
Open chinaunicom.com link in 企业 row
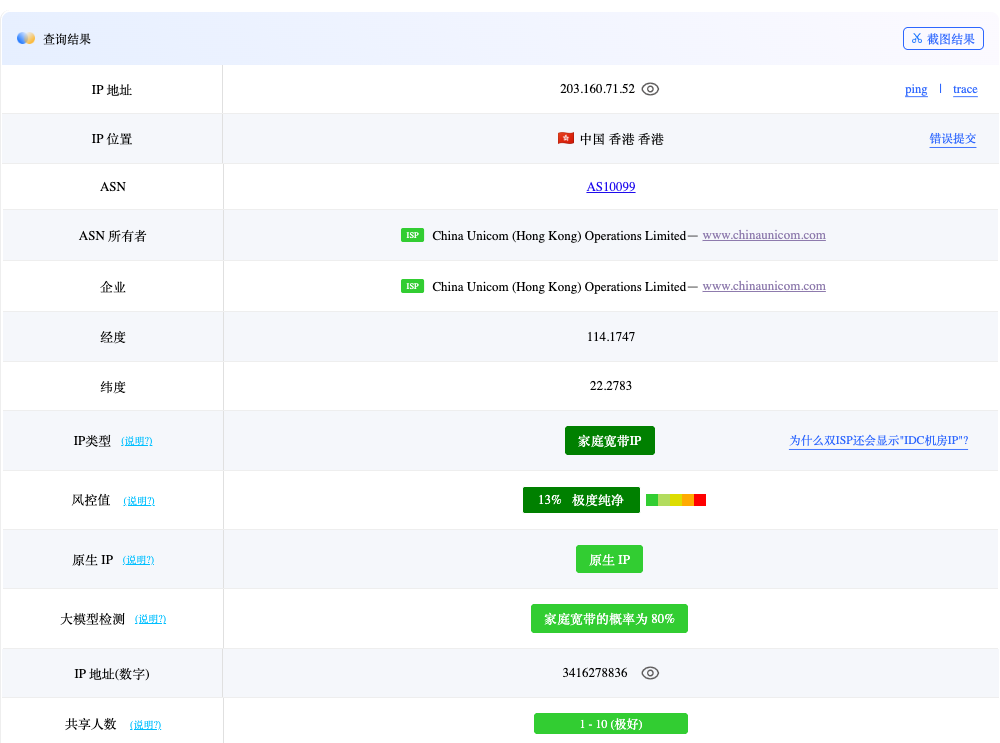[764, 286]
